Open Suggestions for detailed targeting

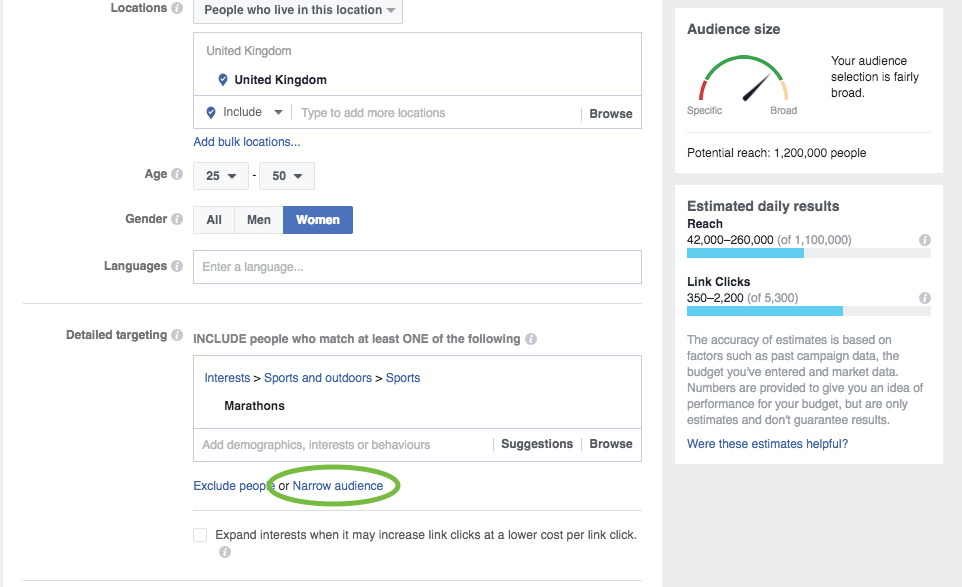pos(537,444)
